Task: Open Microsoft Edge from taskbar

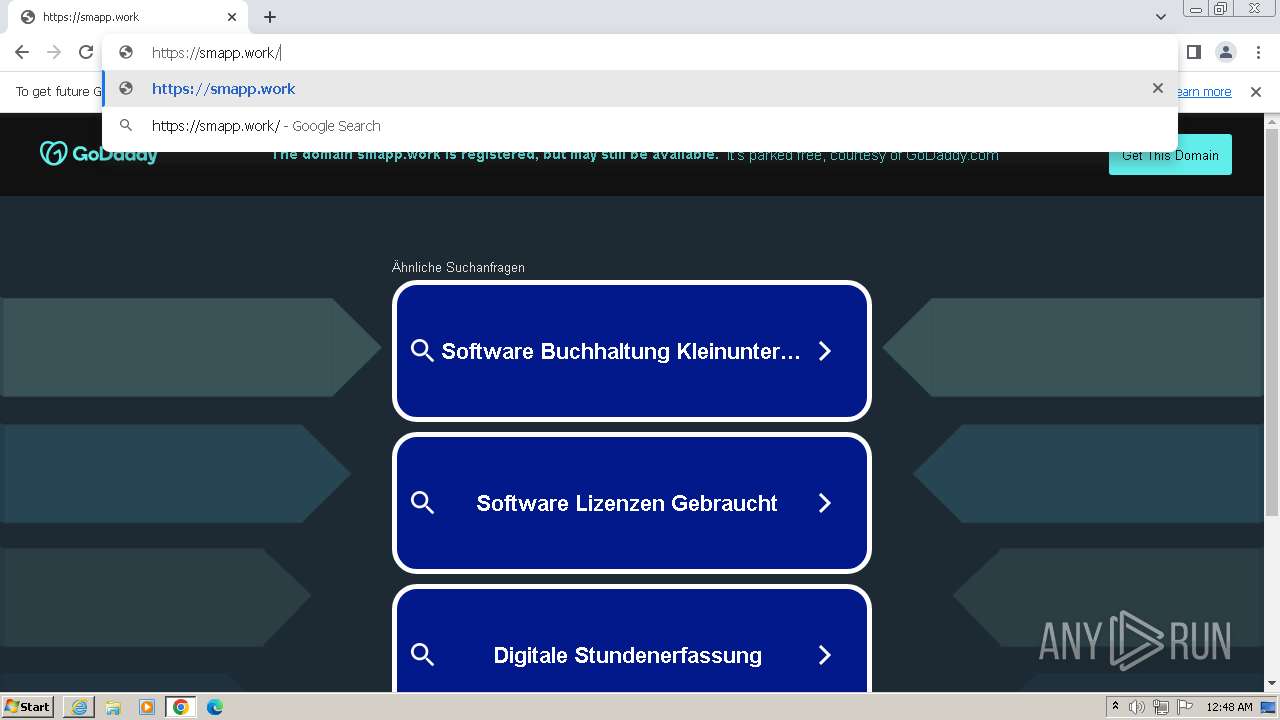Action: click(215, 707)
